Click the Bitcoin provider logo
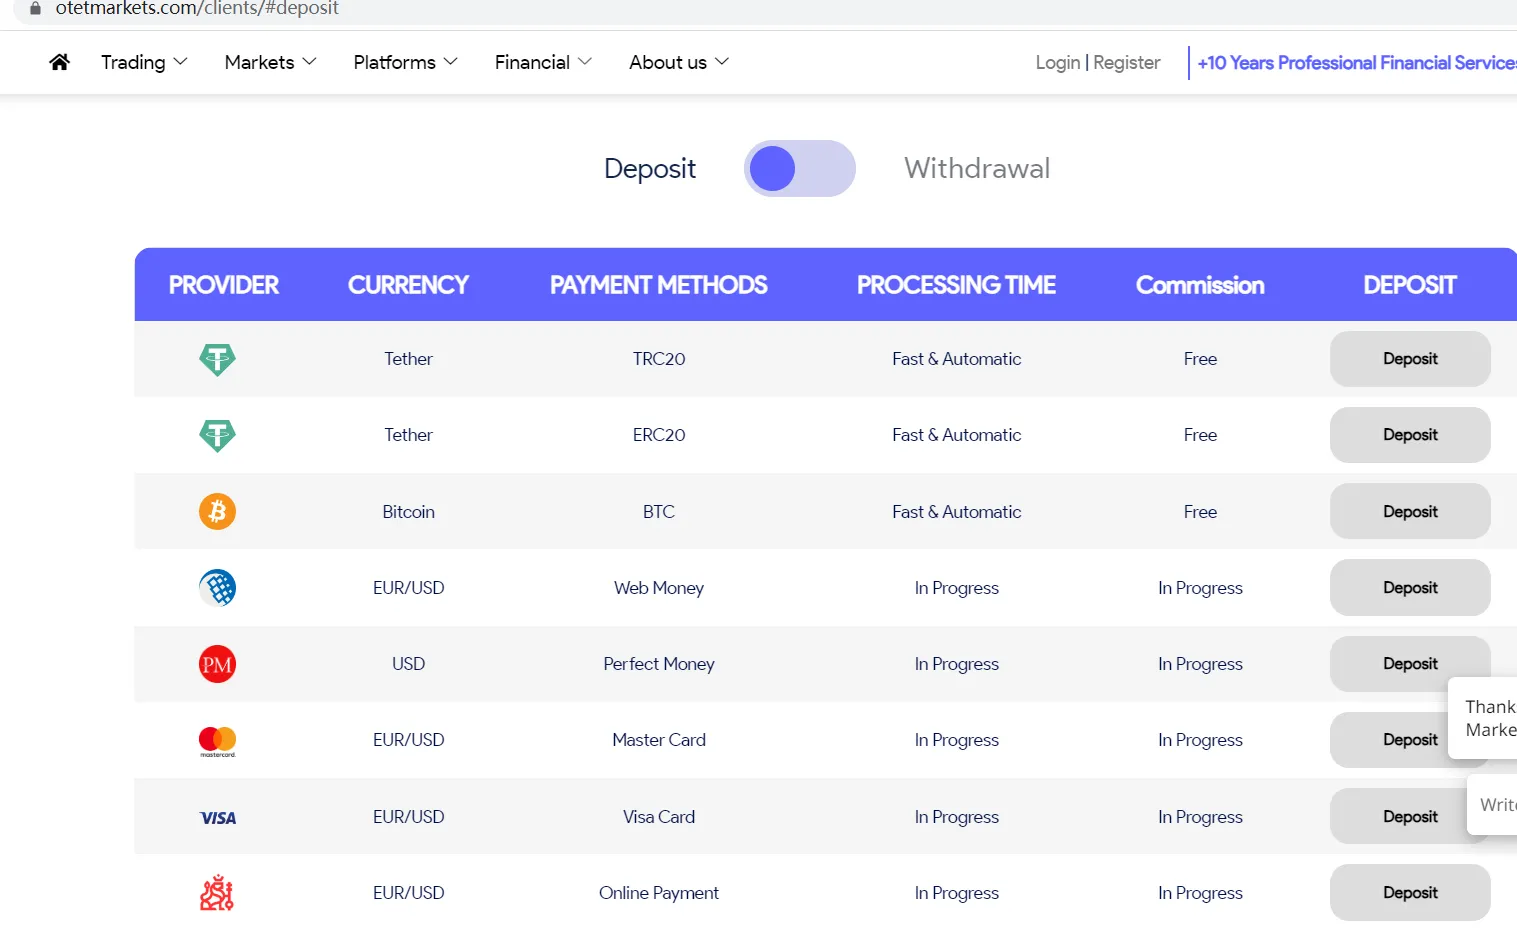 point(217,511)
